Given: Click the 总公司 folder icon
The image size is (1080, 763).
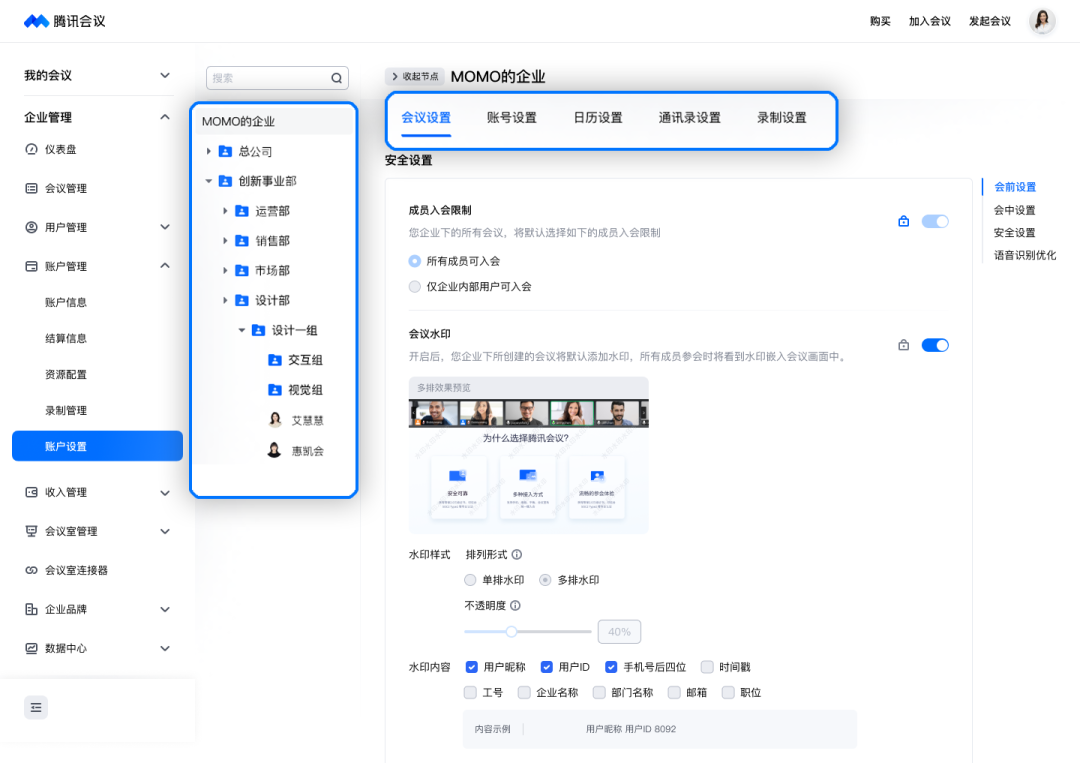Looking at the screenshot, I should [225, 151].
